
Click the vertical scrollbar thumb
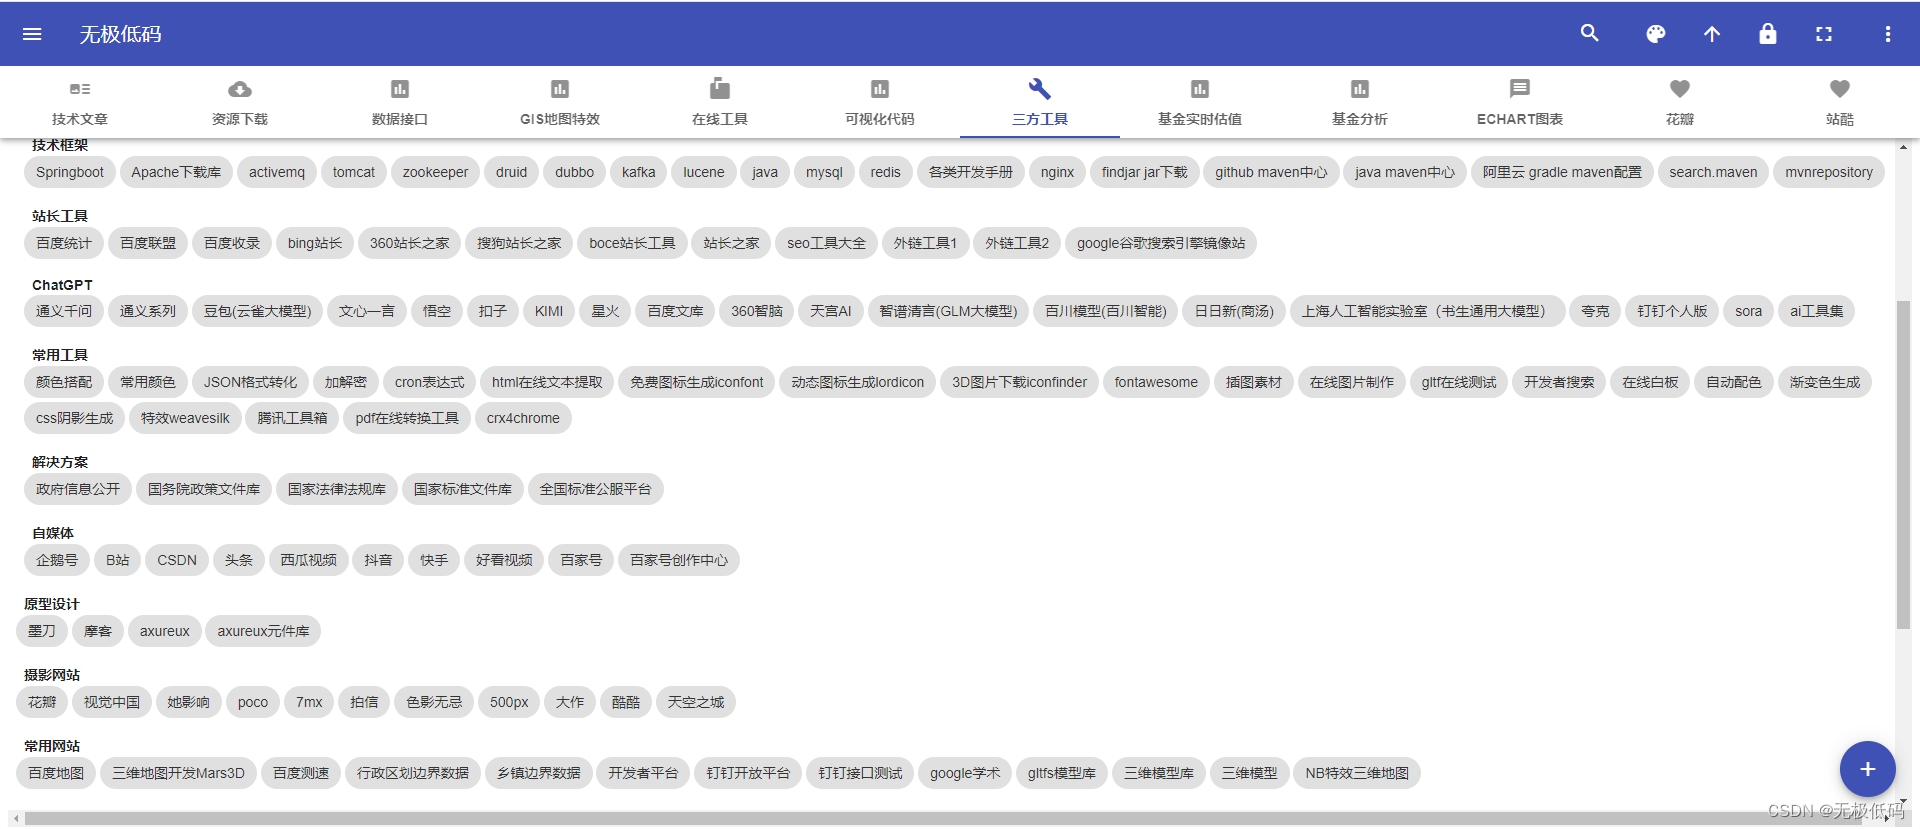[1903, 464]
